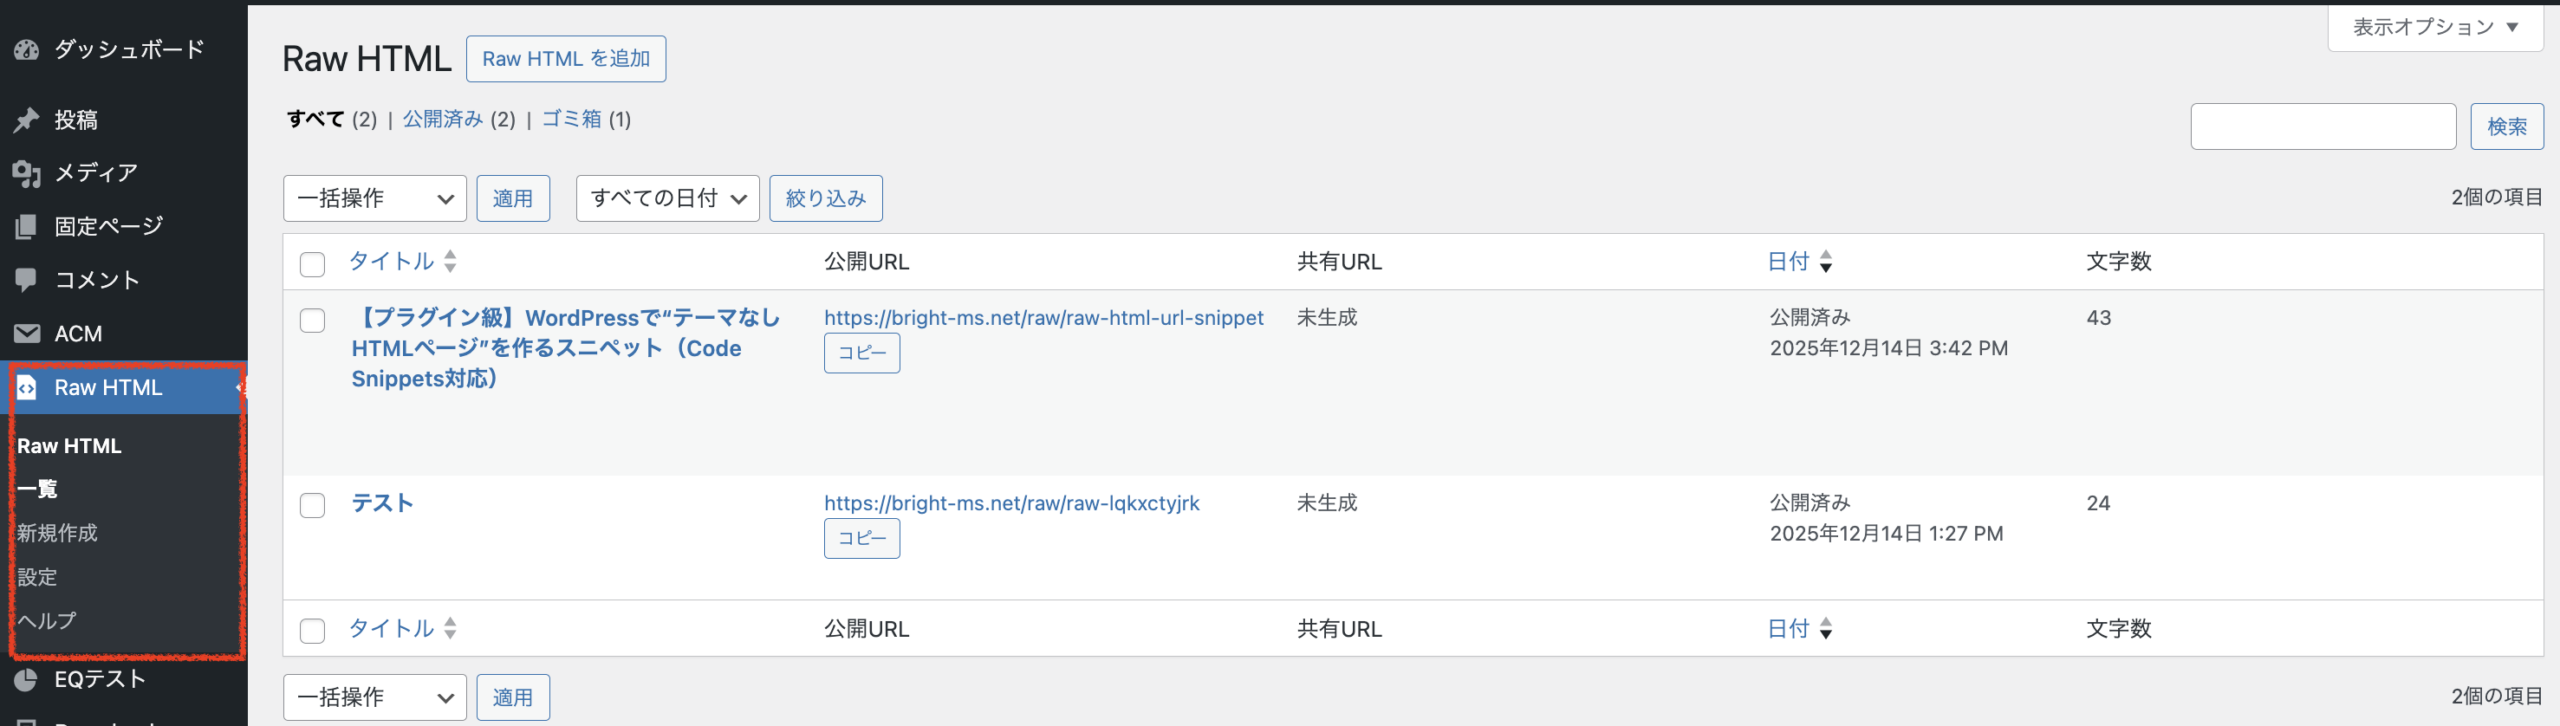Select 一覧 in the Raw HTML submenu
2560x726 pixels.
pos(37,489)
